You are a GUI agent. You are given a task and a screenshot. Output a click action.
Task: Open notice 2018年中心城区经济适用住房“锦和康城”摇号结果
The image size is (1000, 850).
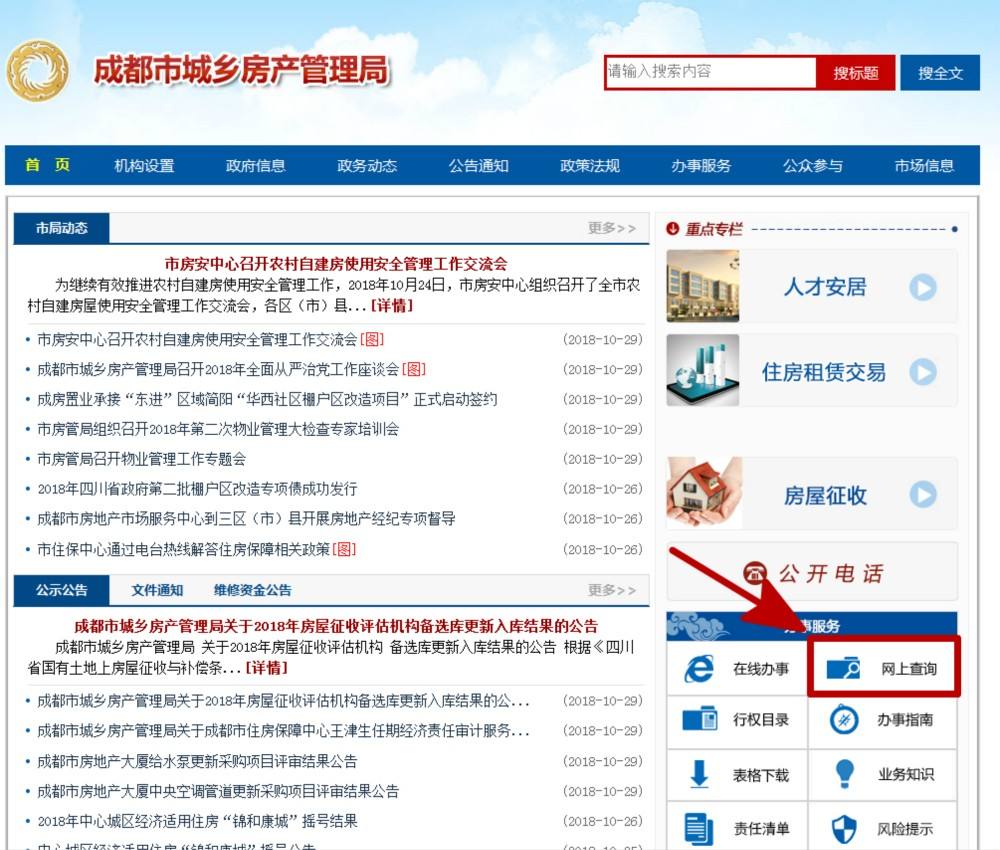tap(197, 821)
